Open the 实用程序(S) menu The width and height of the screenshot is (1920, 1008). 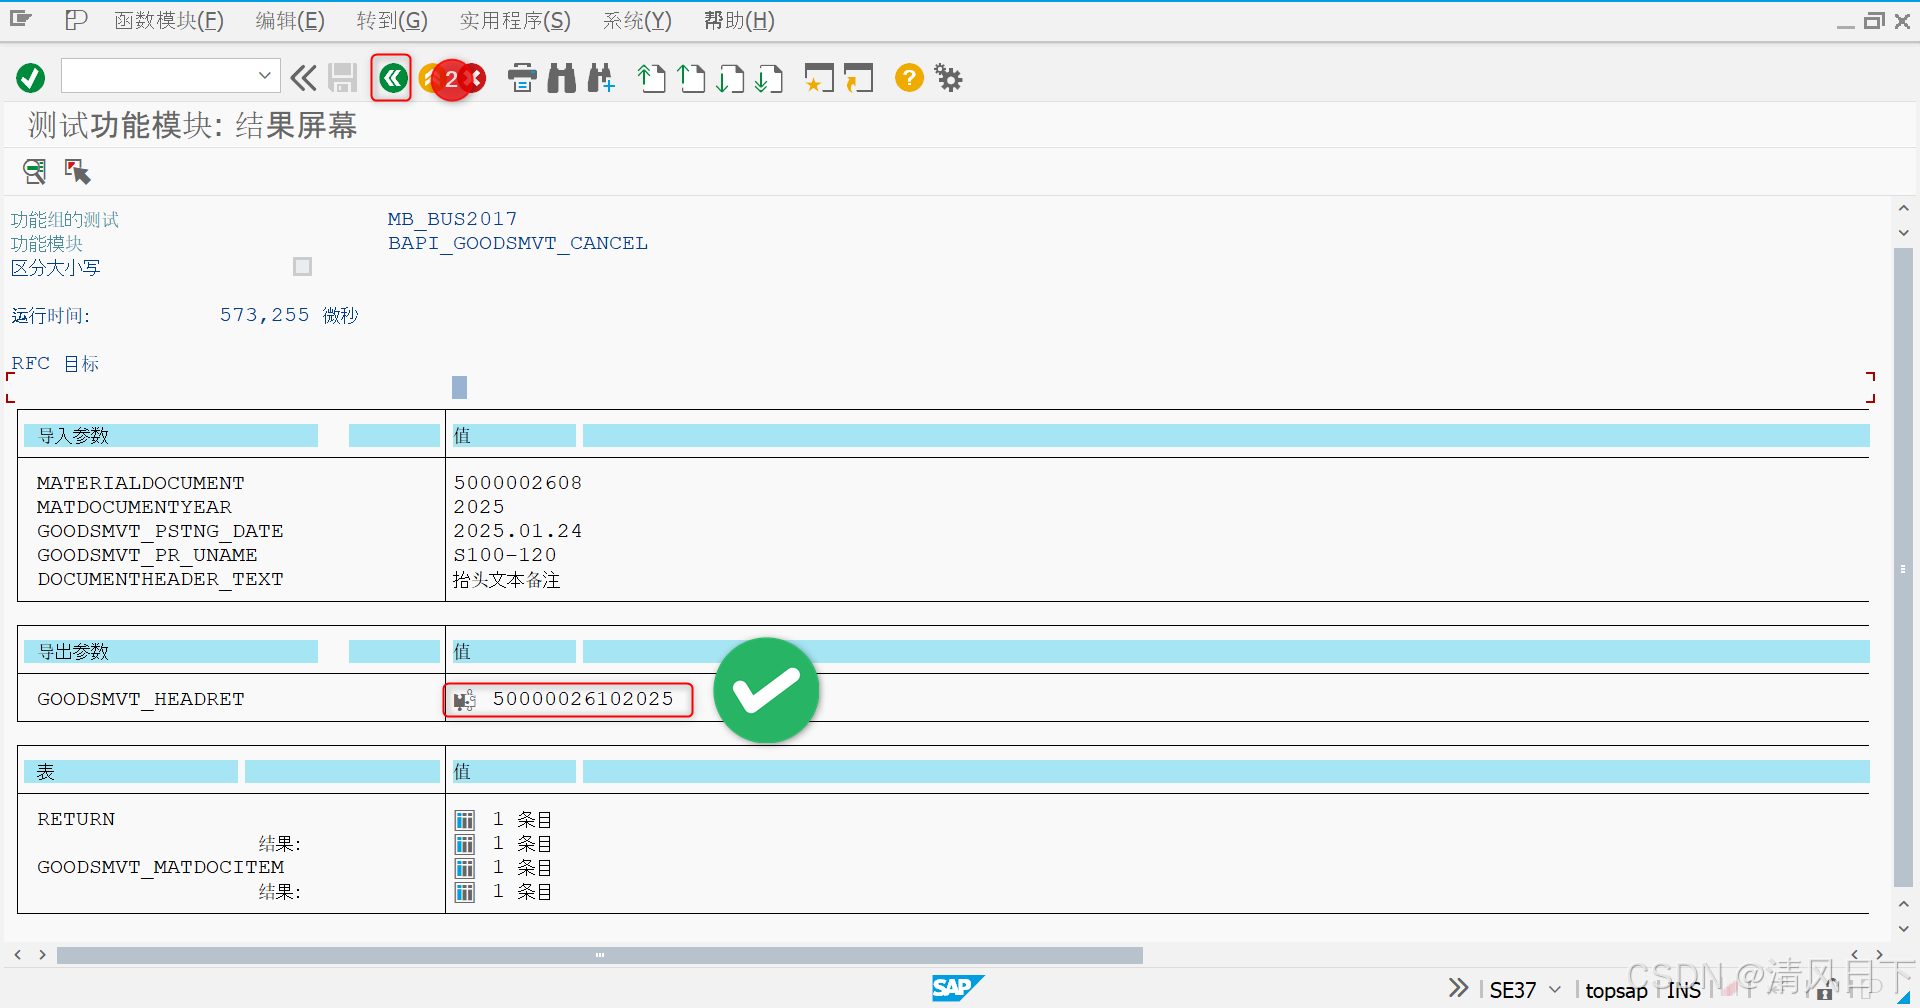(x=514, y=20)
